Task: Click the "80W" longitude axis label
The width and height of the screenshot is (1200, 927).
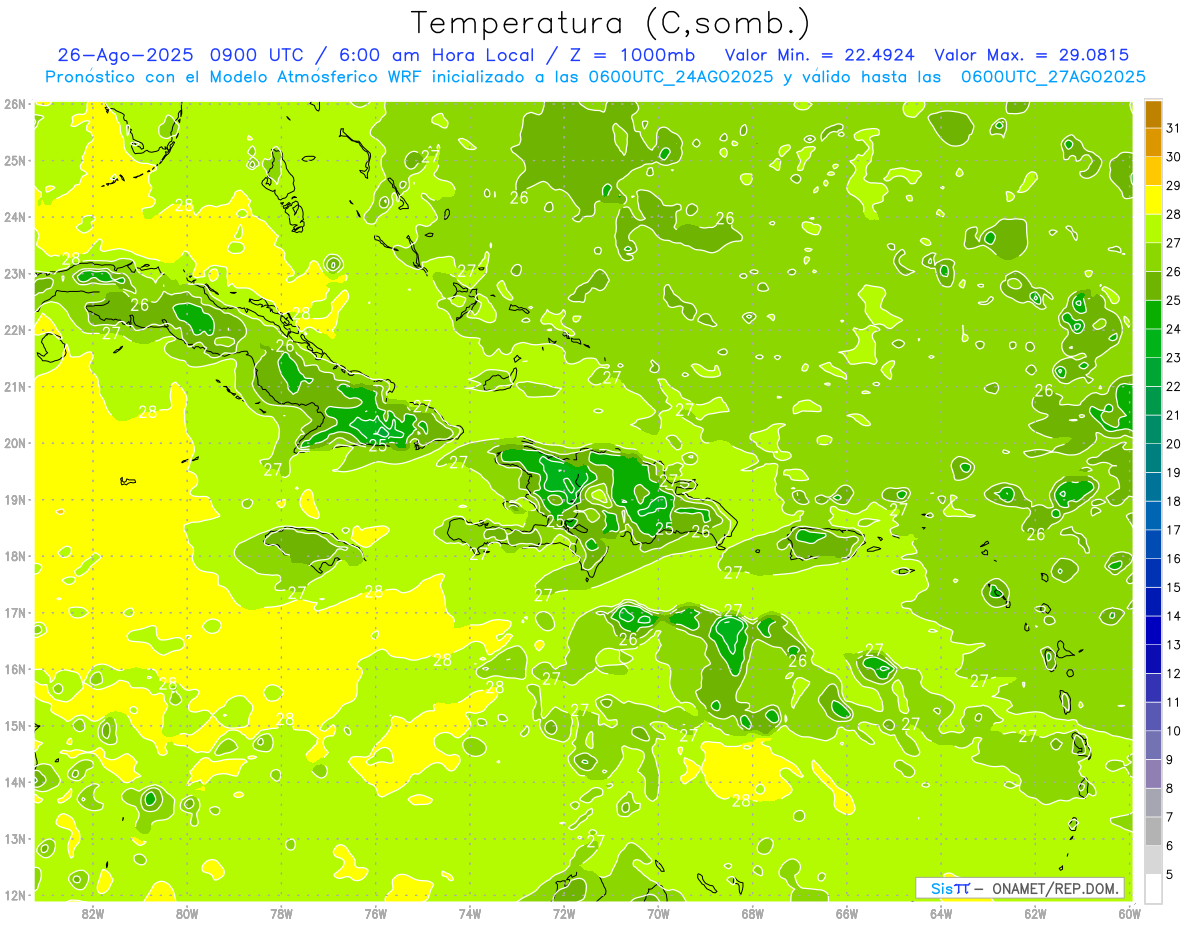Action: [187, 913]
